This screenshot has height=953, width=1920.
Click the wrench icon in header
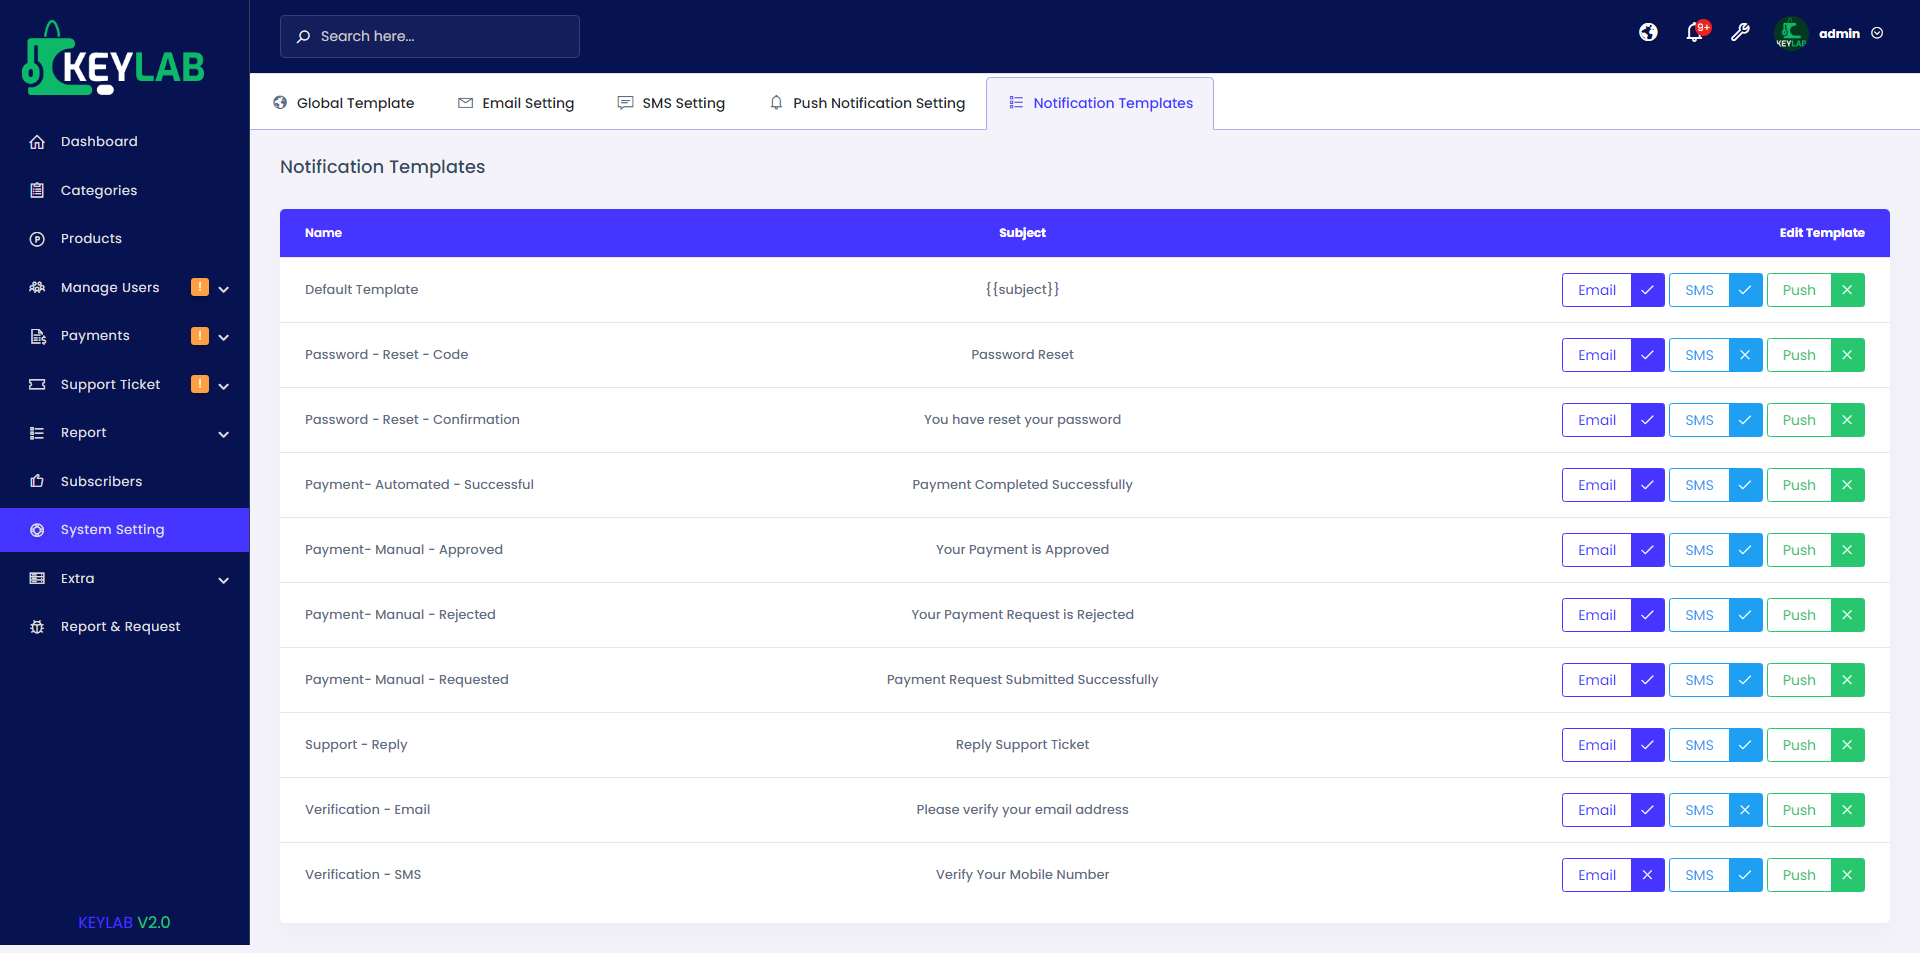[x=1741, y=33]
